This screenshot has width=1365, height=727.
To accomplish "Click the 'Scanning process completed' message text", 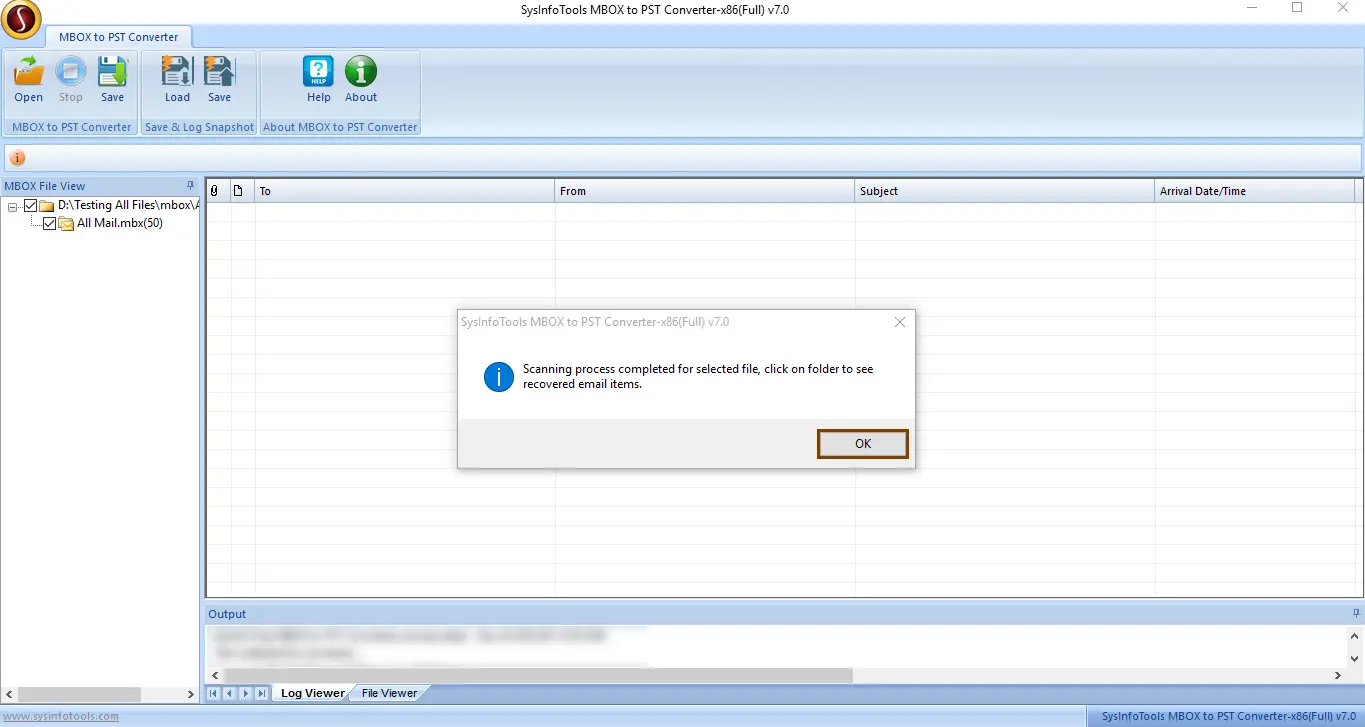I will pyautogui.click(x=698, y=376).
